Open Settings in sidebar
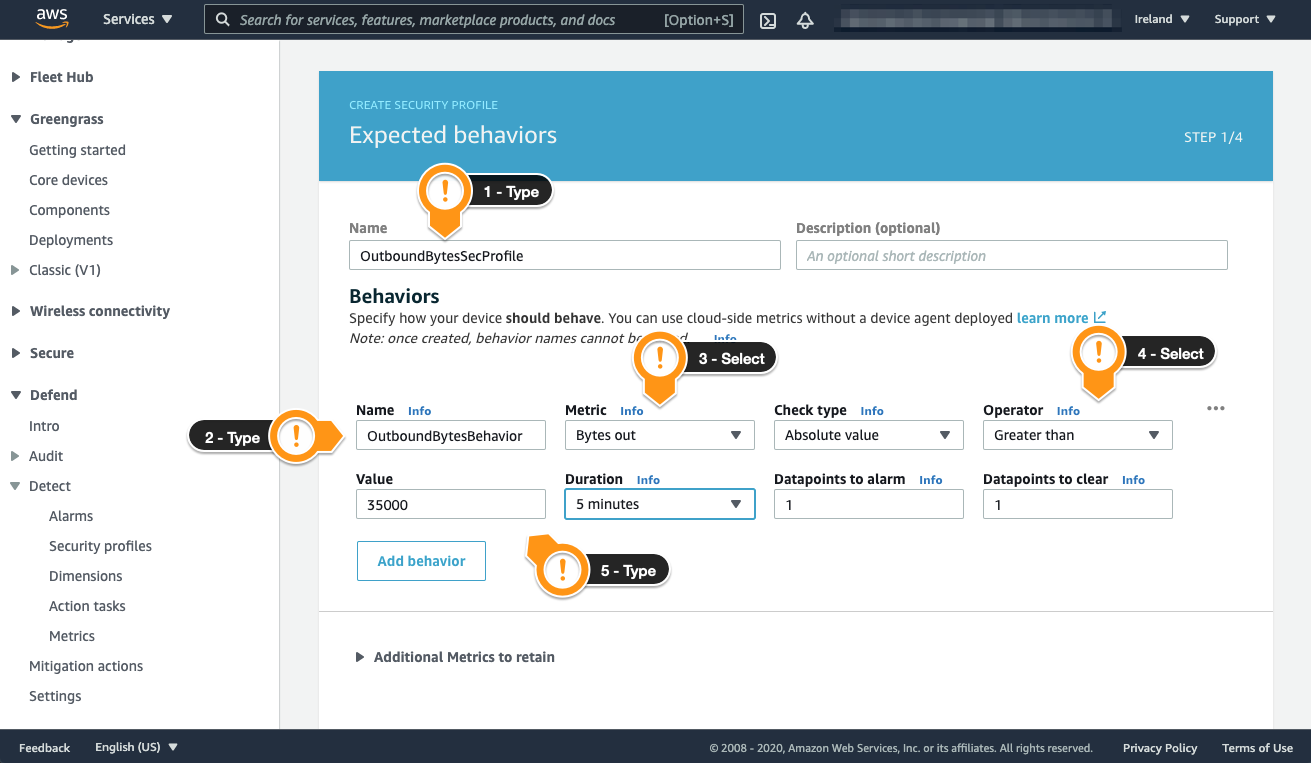 [55, 696]
